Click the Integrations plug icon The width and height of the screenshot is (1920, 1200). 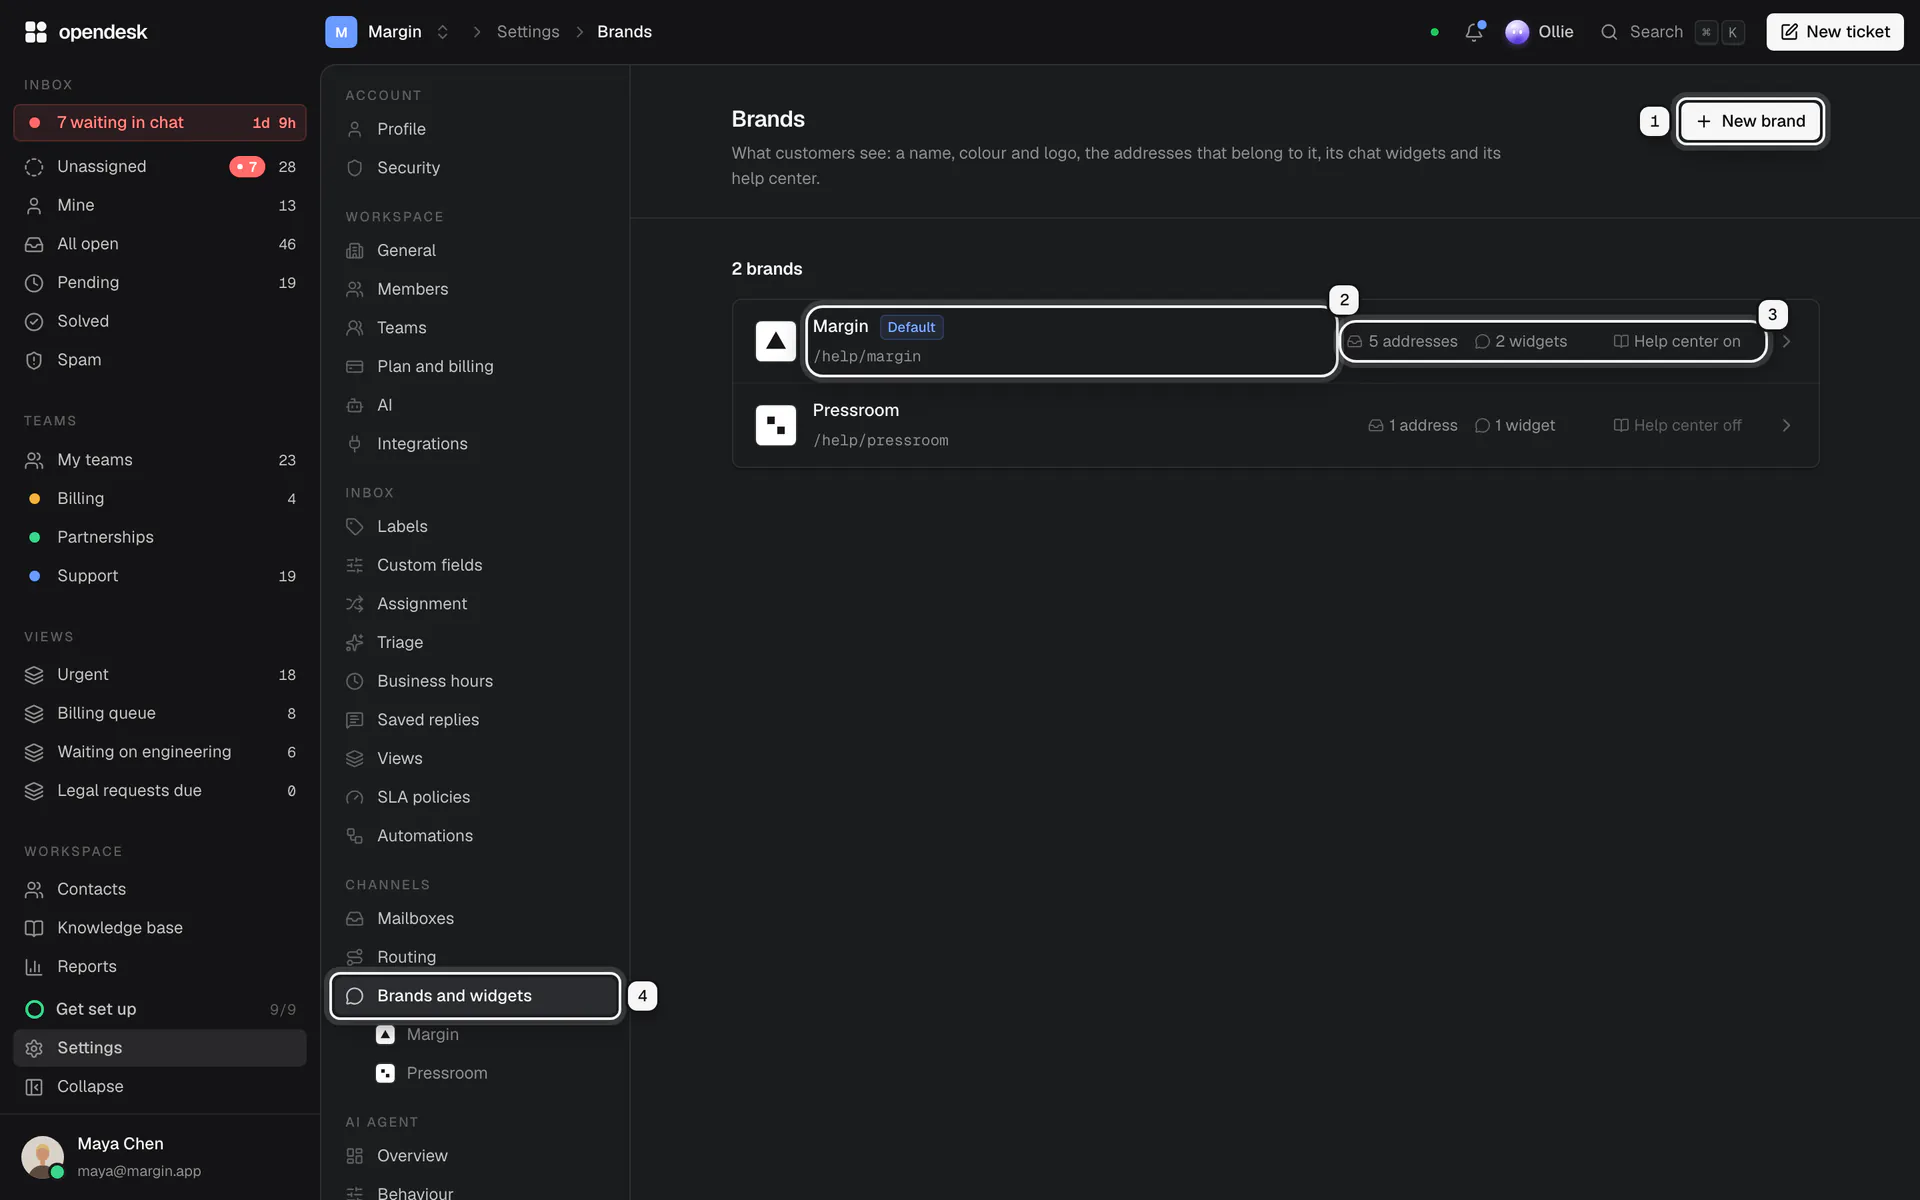pos(354,444)
